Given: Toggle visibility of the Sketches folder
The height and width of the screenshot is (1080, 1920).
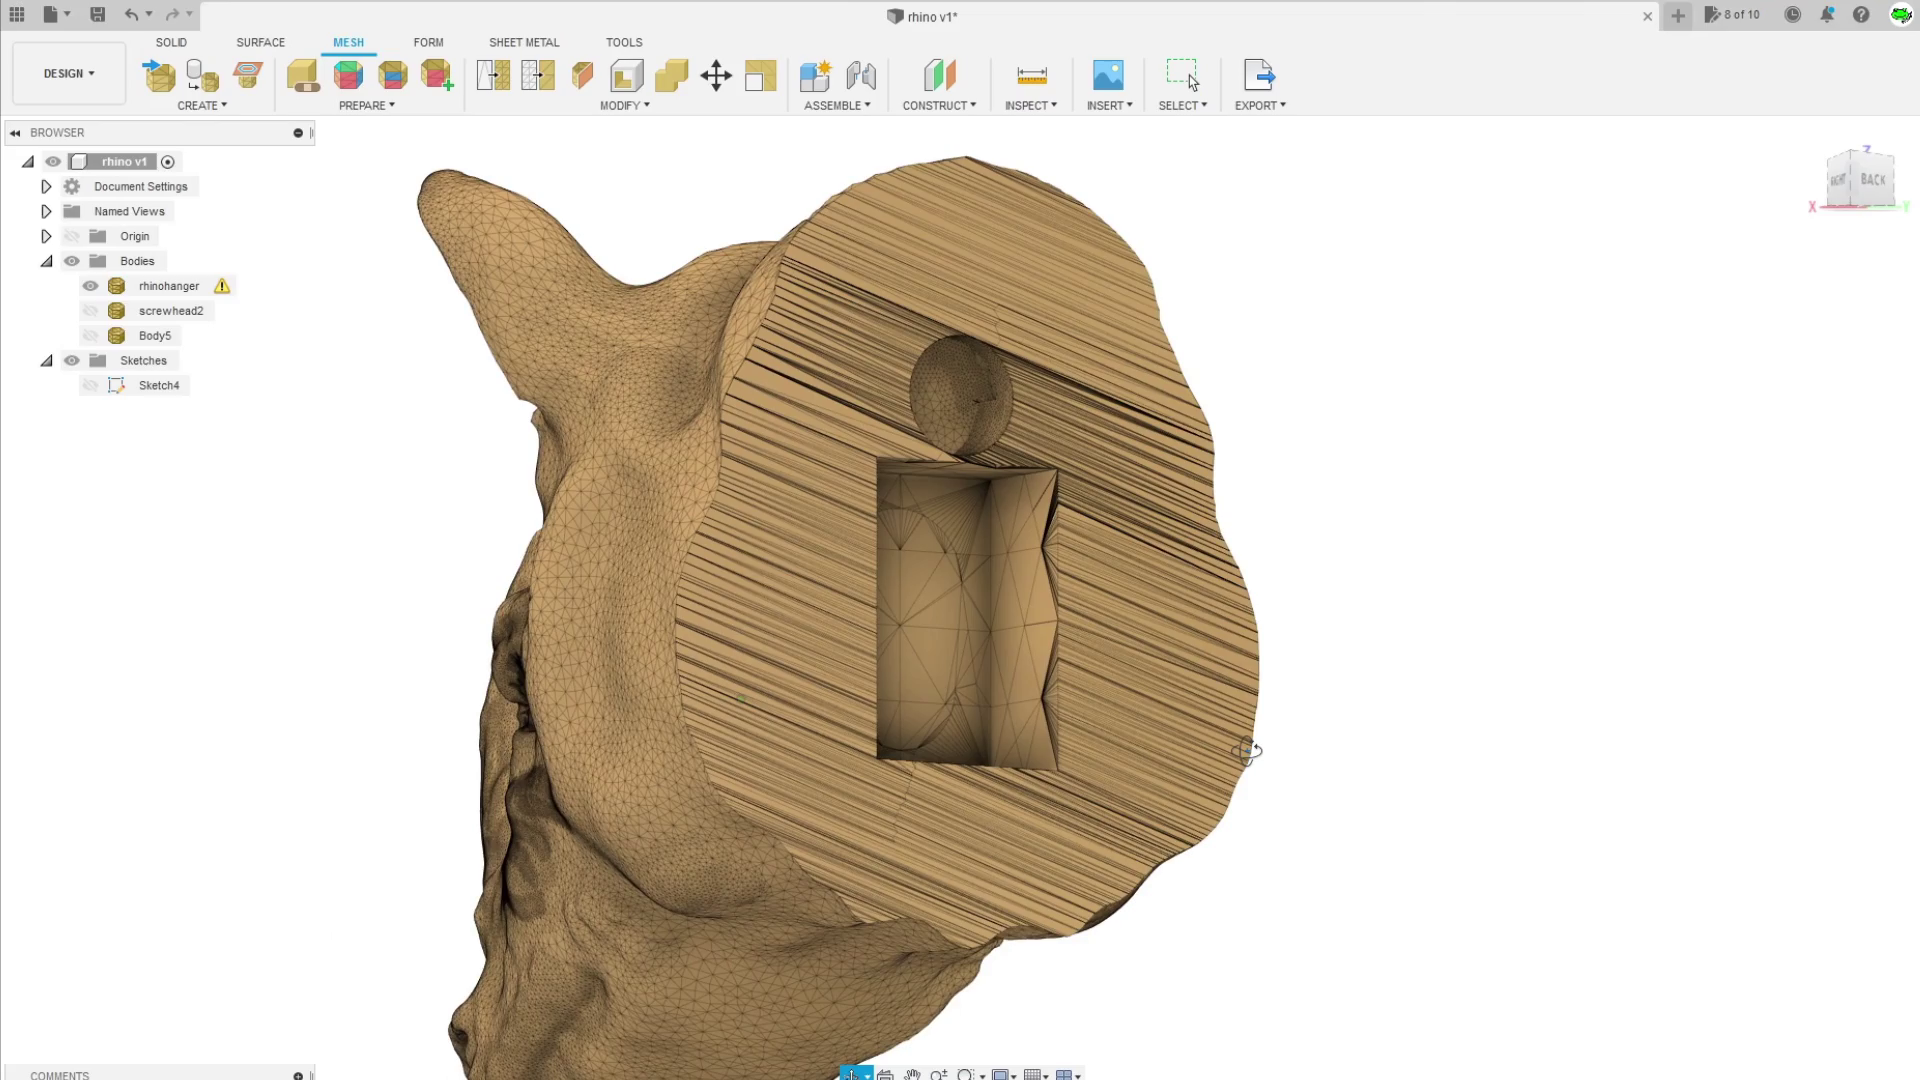Looking at the screenshot, I should [x=71, y=360].
